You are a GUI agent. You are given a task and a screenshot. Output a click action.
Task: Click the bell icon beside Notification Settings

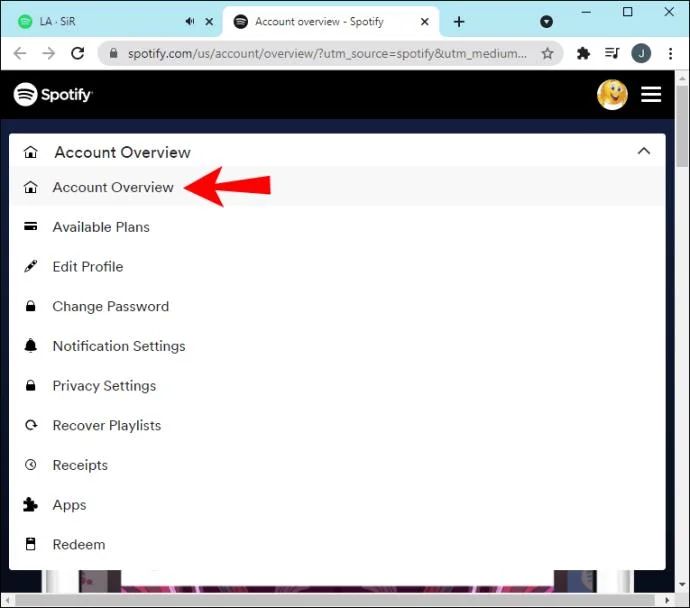[x=30, y=345]
